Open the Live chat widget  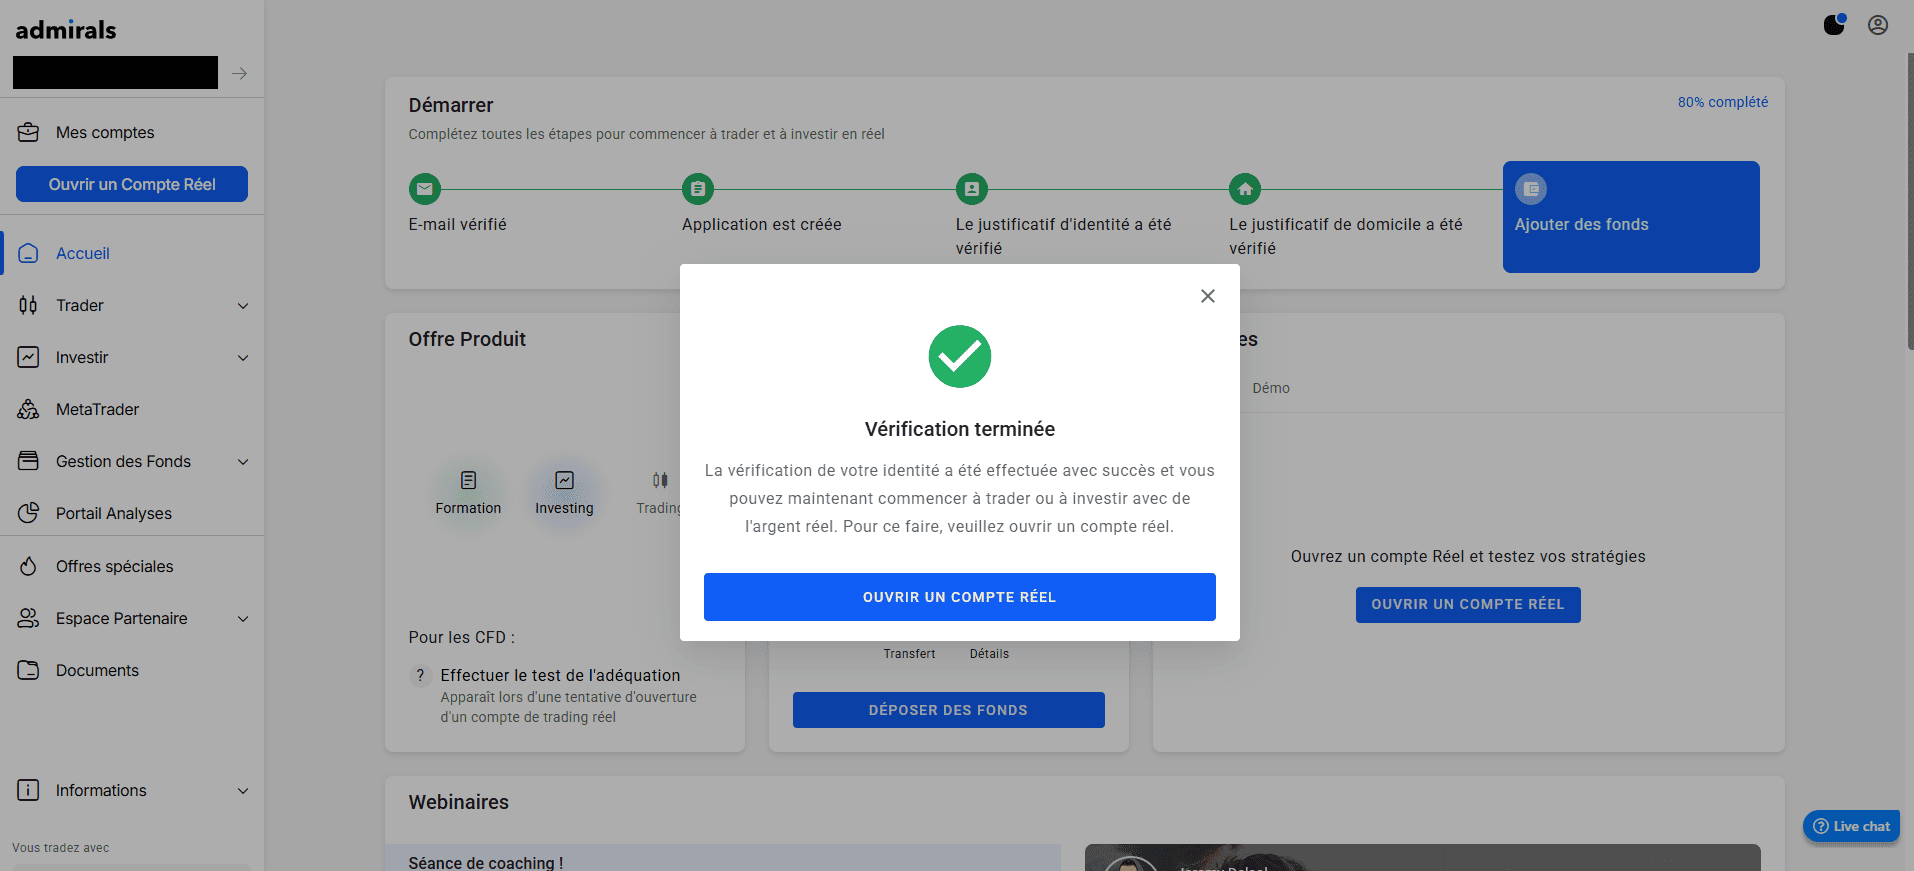point(1851,826)
